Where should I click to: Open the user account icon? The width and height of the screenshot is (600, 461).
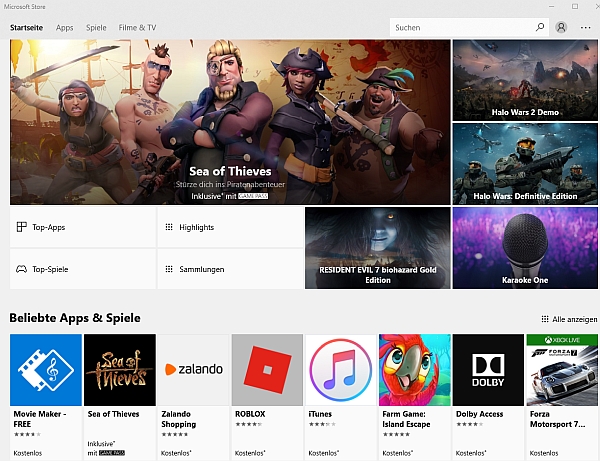[561, 27]
